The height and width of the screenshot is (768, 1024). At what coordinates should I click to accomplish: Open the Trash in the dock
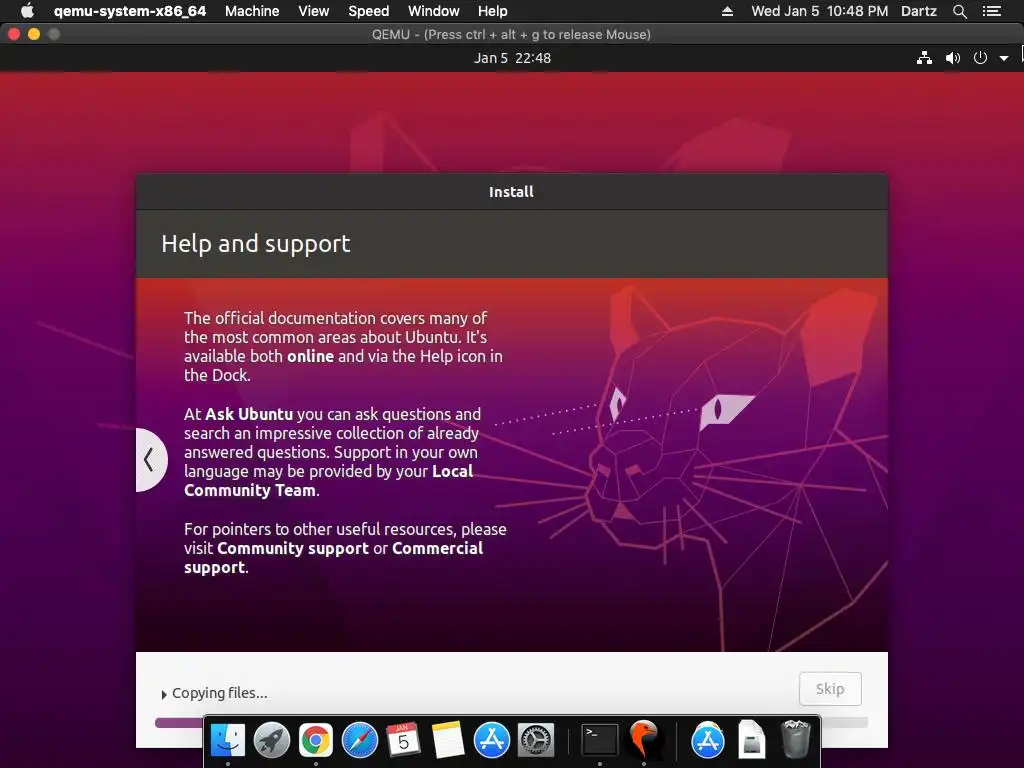[795, 741]
